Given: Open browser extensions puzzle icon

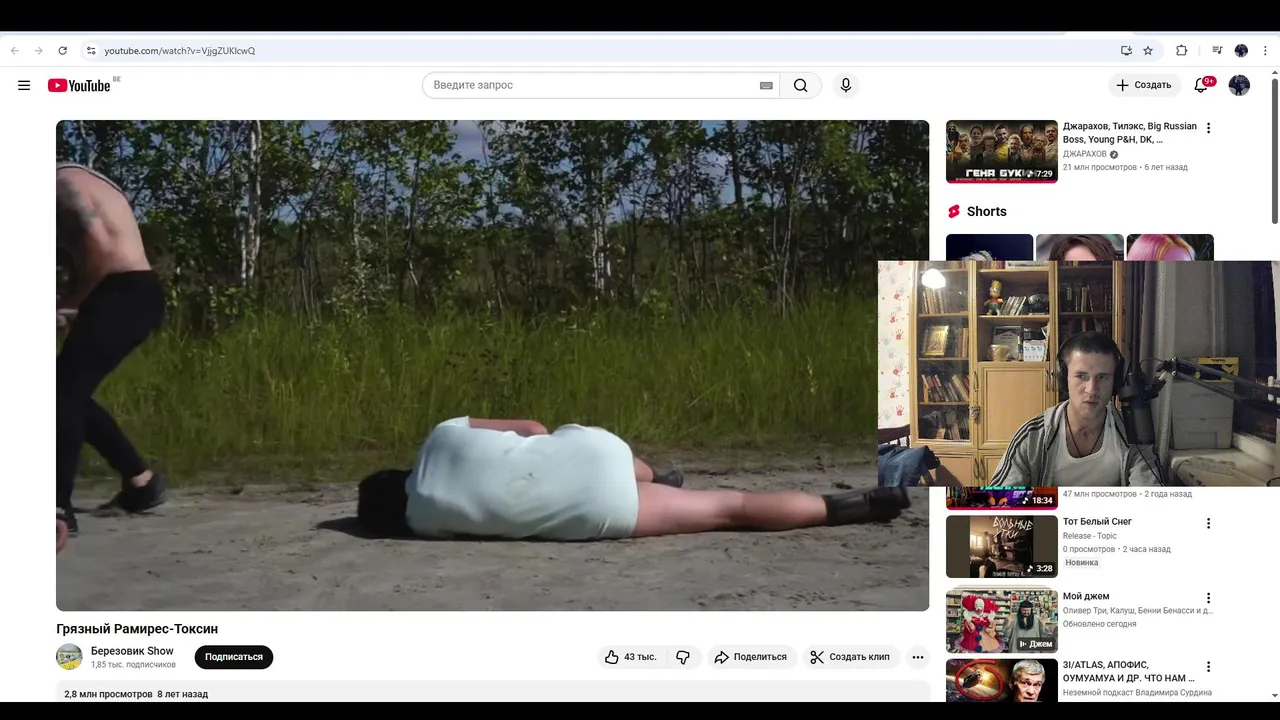Looking at the screenshot, I should coord(1182,51).
